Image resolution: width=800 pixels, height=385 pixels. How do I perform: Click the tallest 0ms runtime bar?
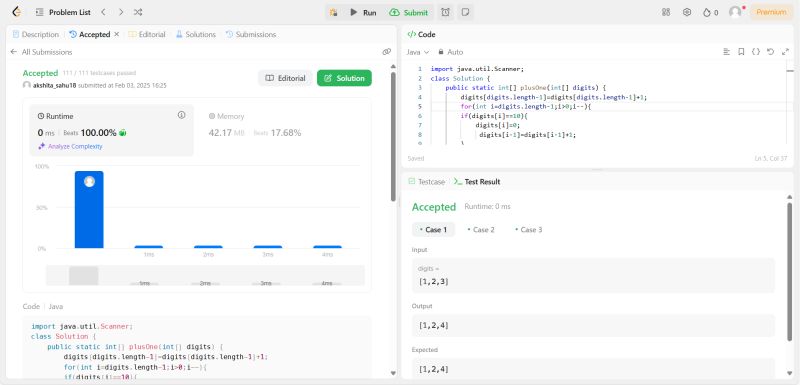pos(89,210)
